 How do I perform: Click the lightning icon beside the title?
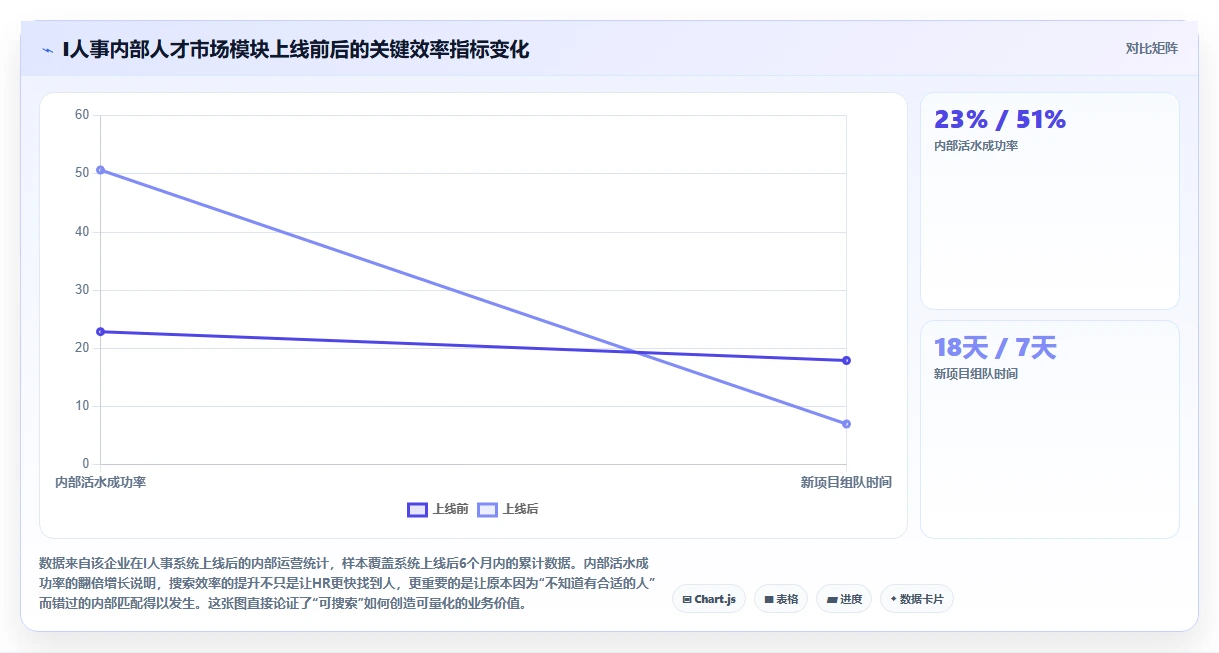[x=47, y=50]
